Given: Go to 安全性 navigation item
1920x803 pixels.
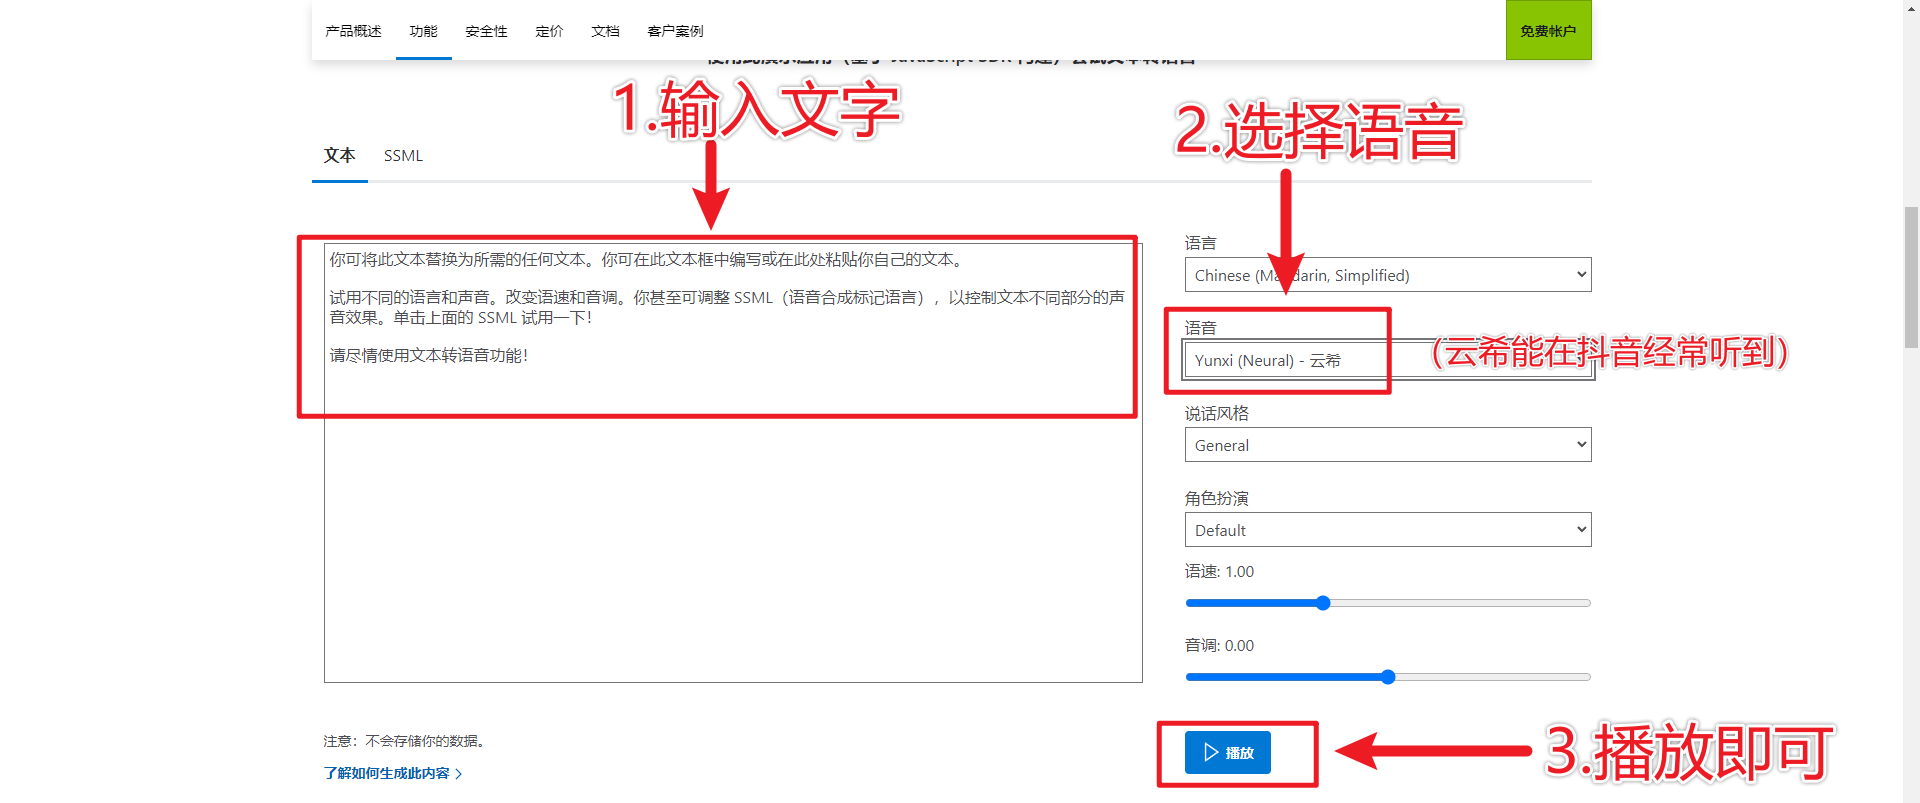Looking at the screenshot, I should pos(486,31).
